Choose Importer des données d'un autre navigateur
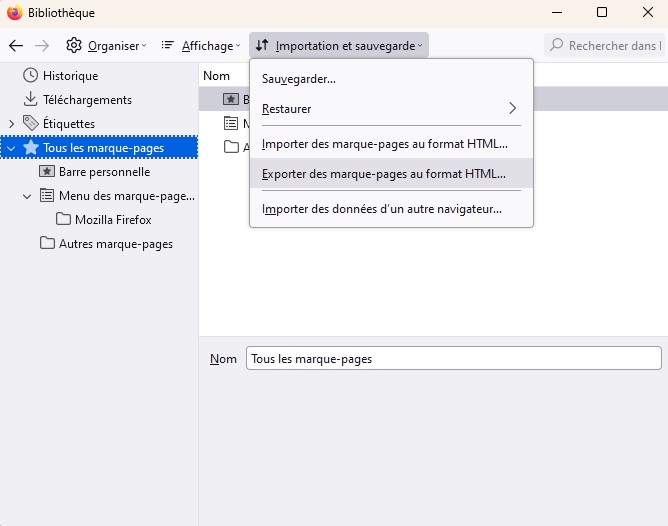The width and height of the screenshot is (668, 526). click(x=382, y=209)
